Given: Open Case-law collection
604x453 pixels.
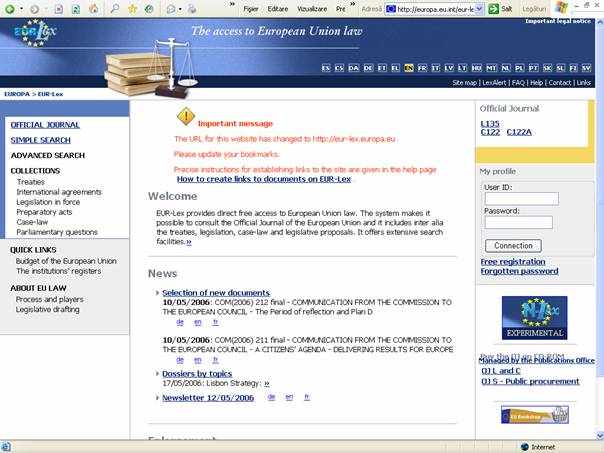Looking at the screenshot, I should (x=32, y=222).
